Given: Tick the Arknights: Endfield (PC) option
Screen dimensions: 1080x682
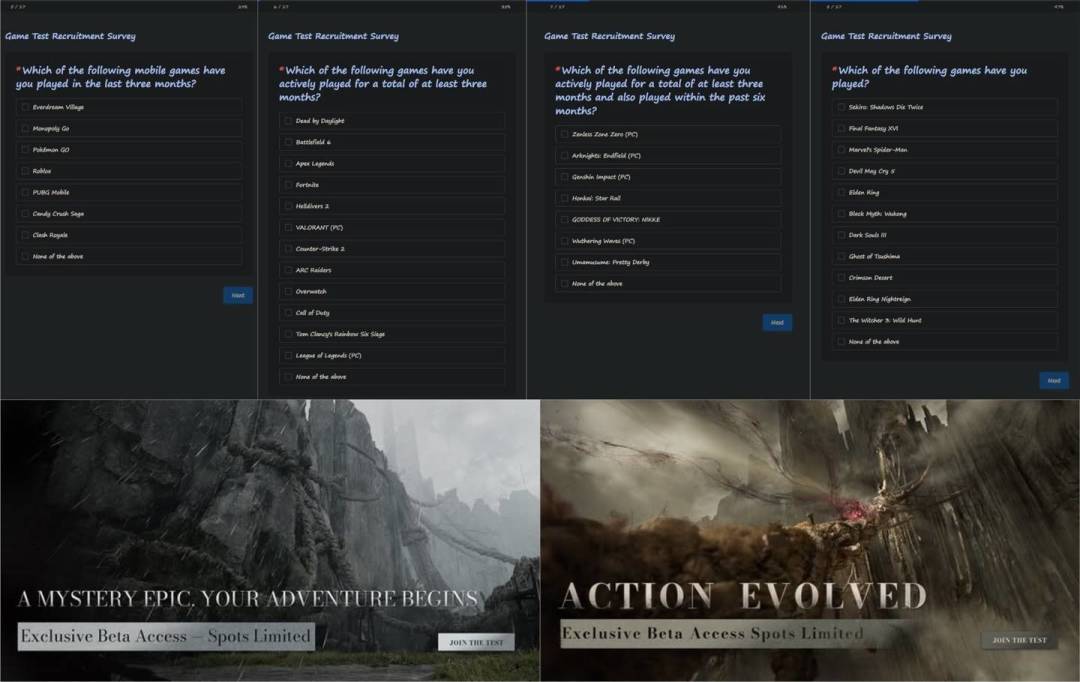Looking at the screenshot, I should click(x=668, y=156).
